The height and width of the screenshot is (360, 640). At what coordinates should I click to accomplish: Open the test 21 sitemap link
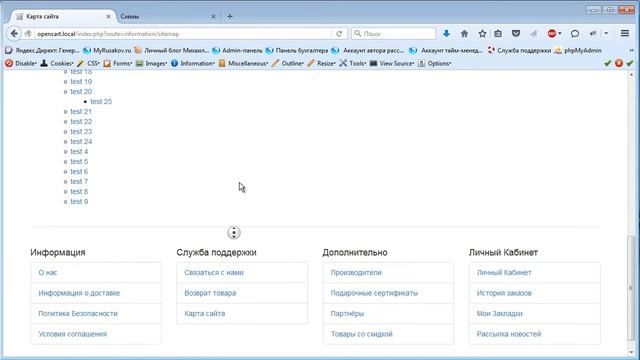(81, 111)
